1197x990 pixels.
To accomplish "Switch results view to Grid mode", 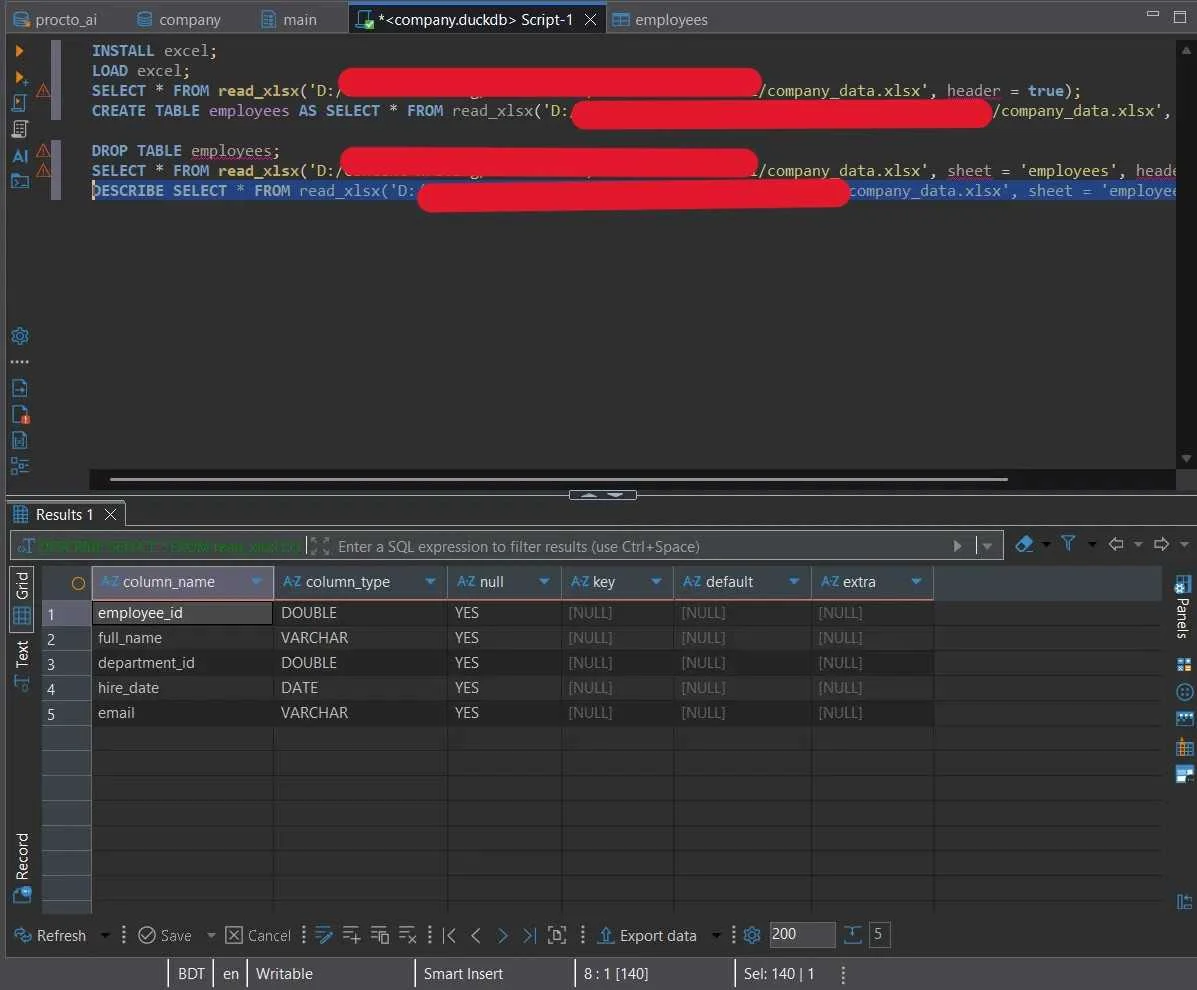I will click(x=21, y=599).
